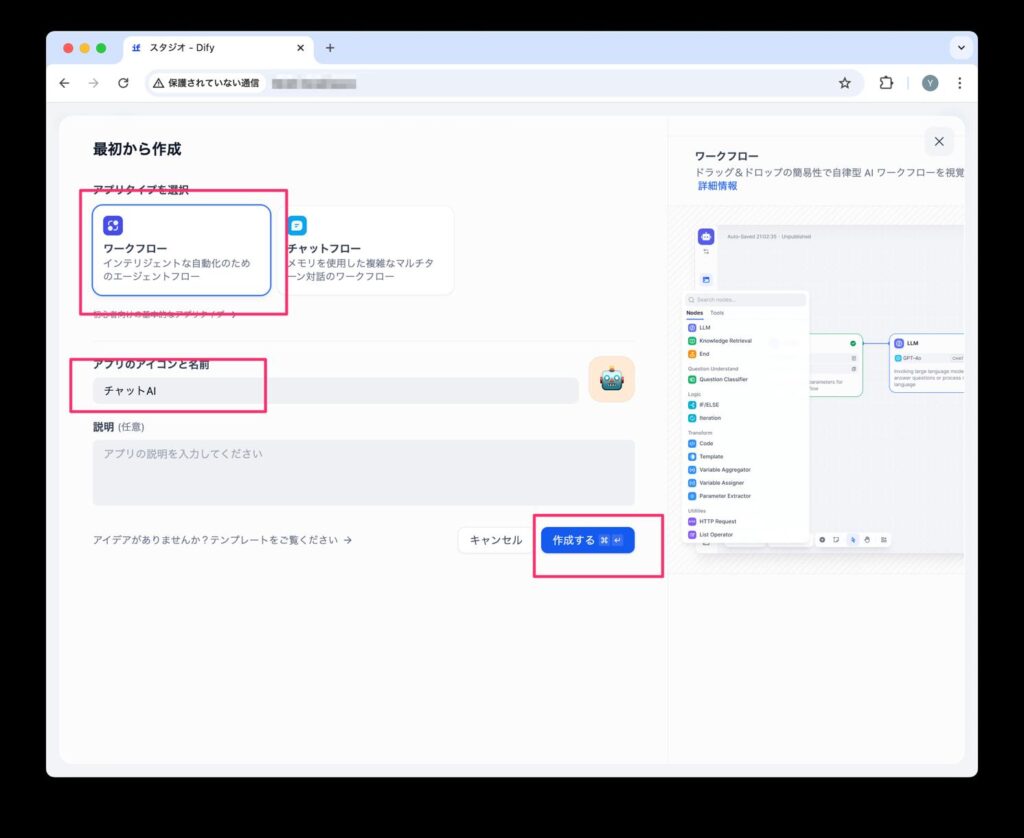Click the Chrome profile avatar
Image resolution: width=1024 pixels, height=838 pixels.
click(x=930, y=83)
